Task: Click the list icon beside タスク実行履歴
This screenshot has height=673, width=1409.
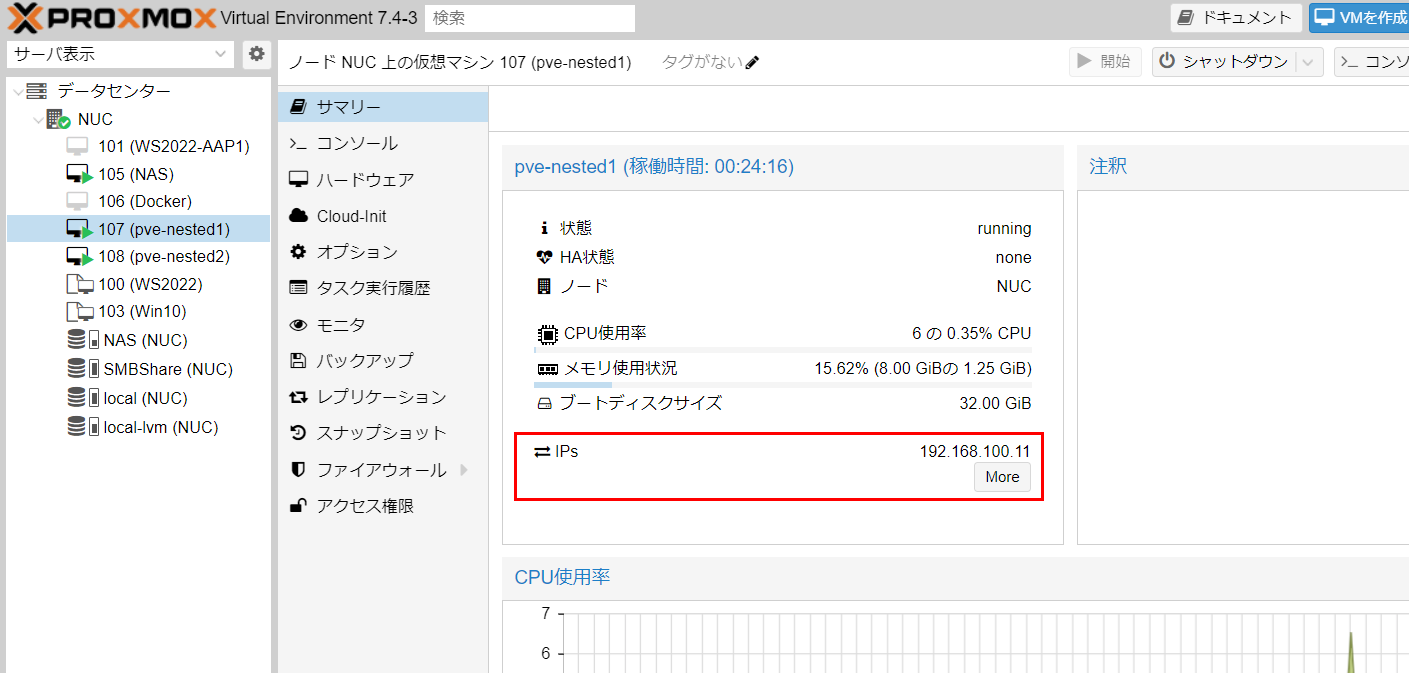Action: [x=298, y=288]
